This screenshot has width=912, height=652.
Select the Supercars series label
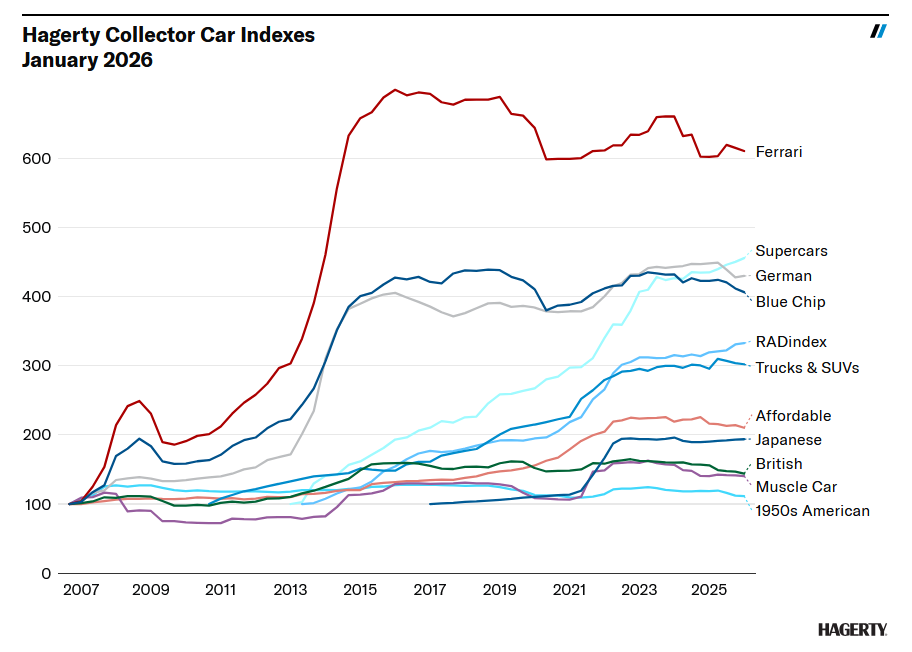(x=791, y=251)
